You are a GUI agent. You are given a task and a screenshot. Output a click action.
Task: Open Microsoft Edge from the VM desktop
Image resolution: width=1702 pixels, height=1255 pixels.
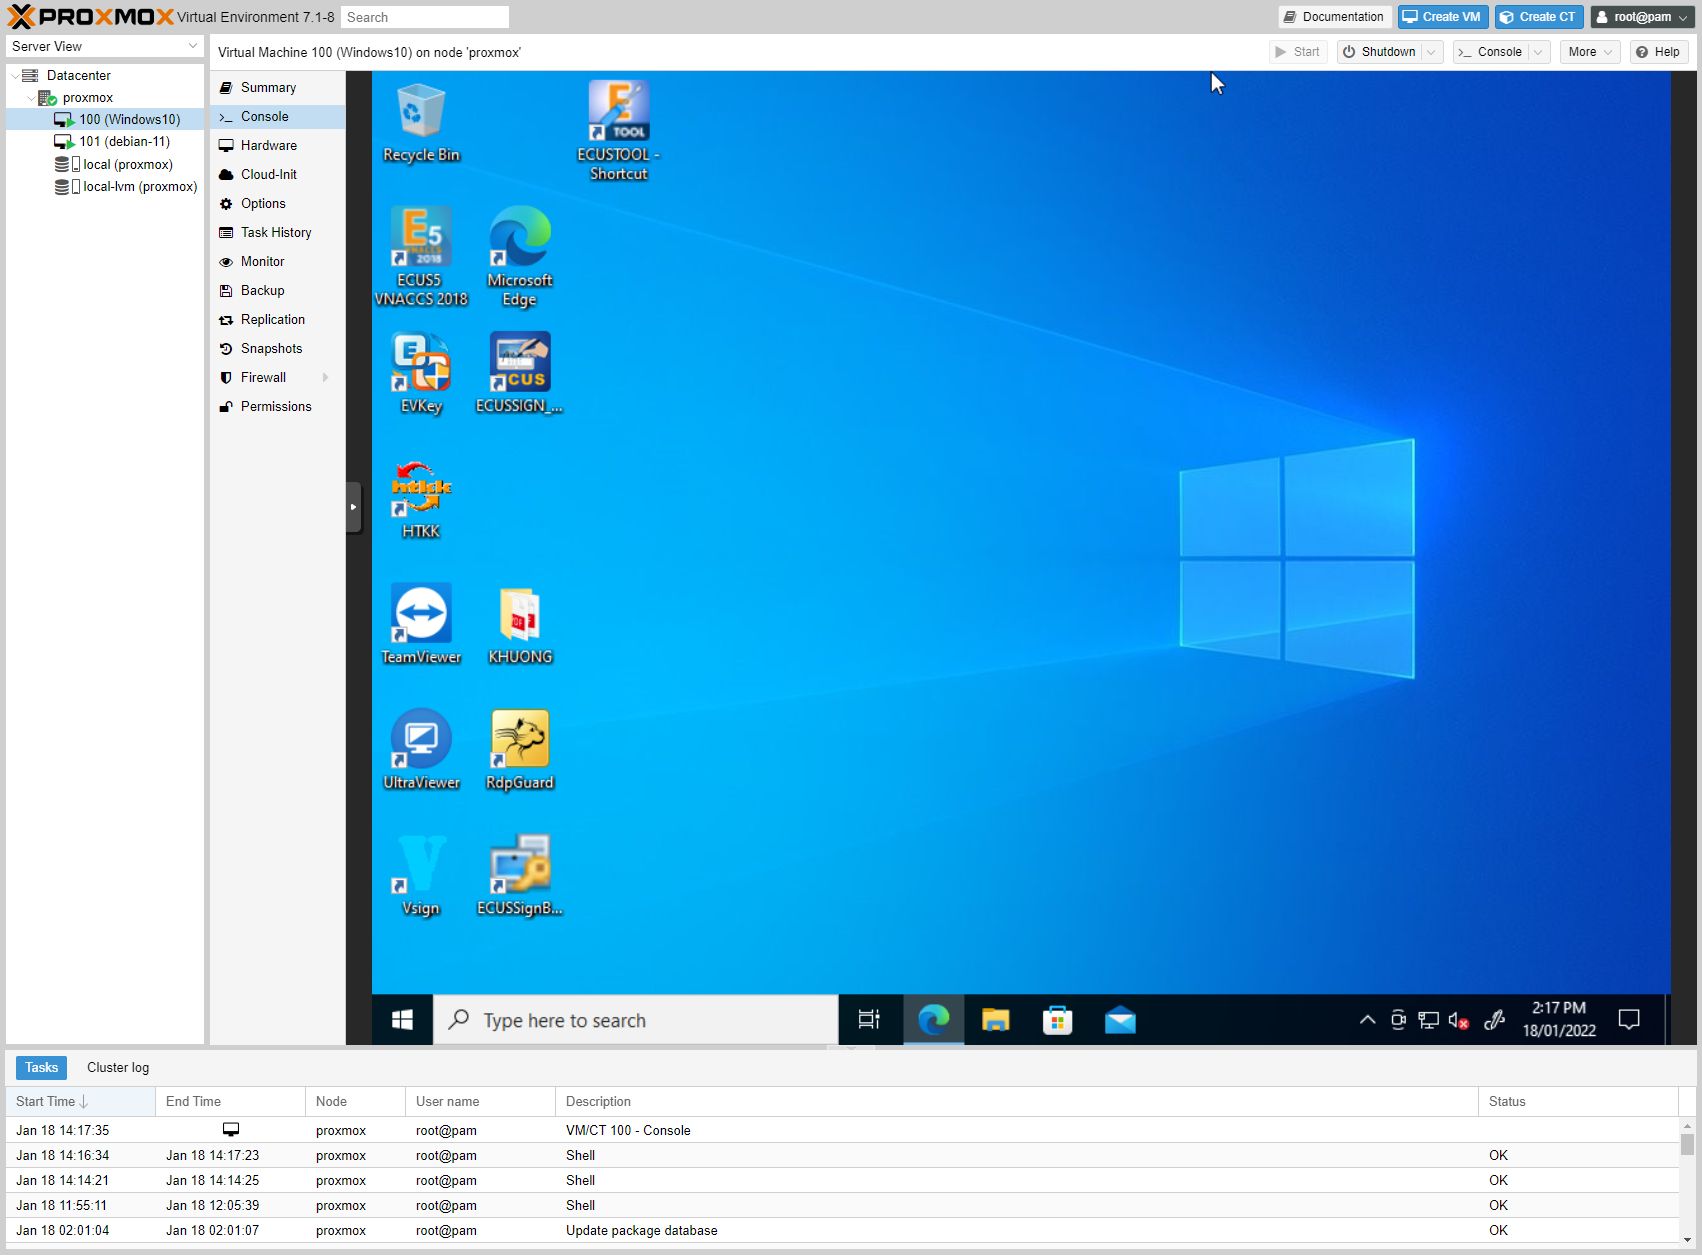tap(518, 240)
